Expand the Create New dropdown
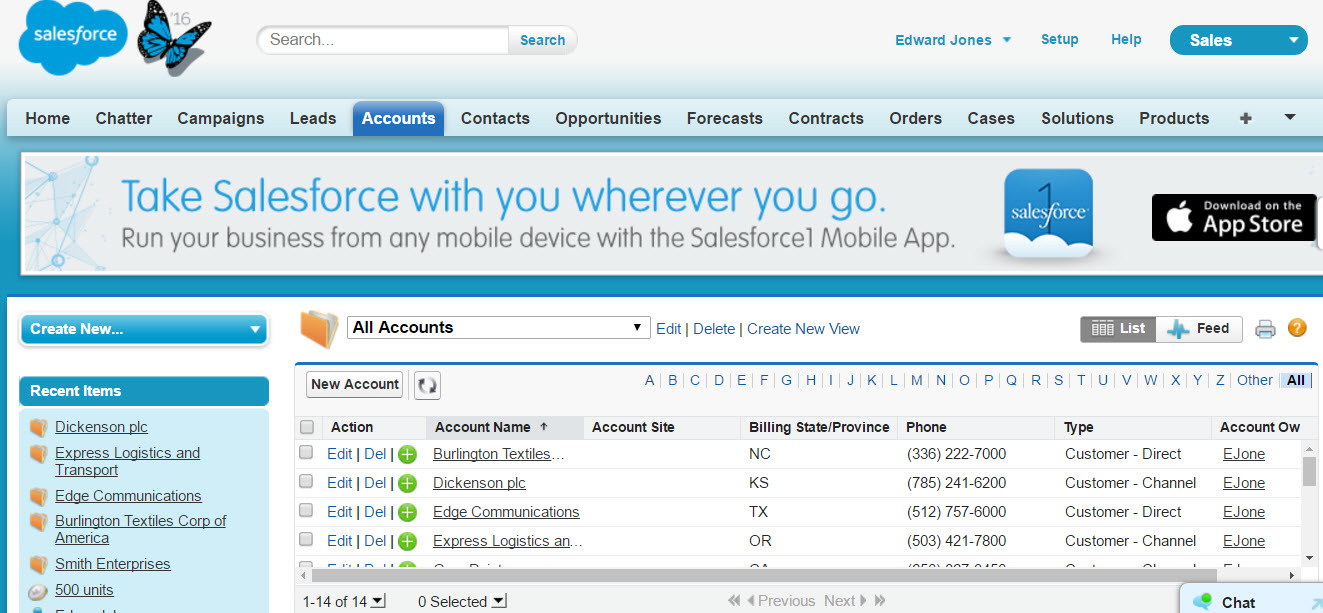Viewport: 1323px width, 613px height. pos(144,329)
